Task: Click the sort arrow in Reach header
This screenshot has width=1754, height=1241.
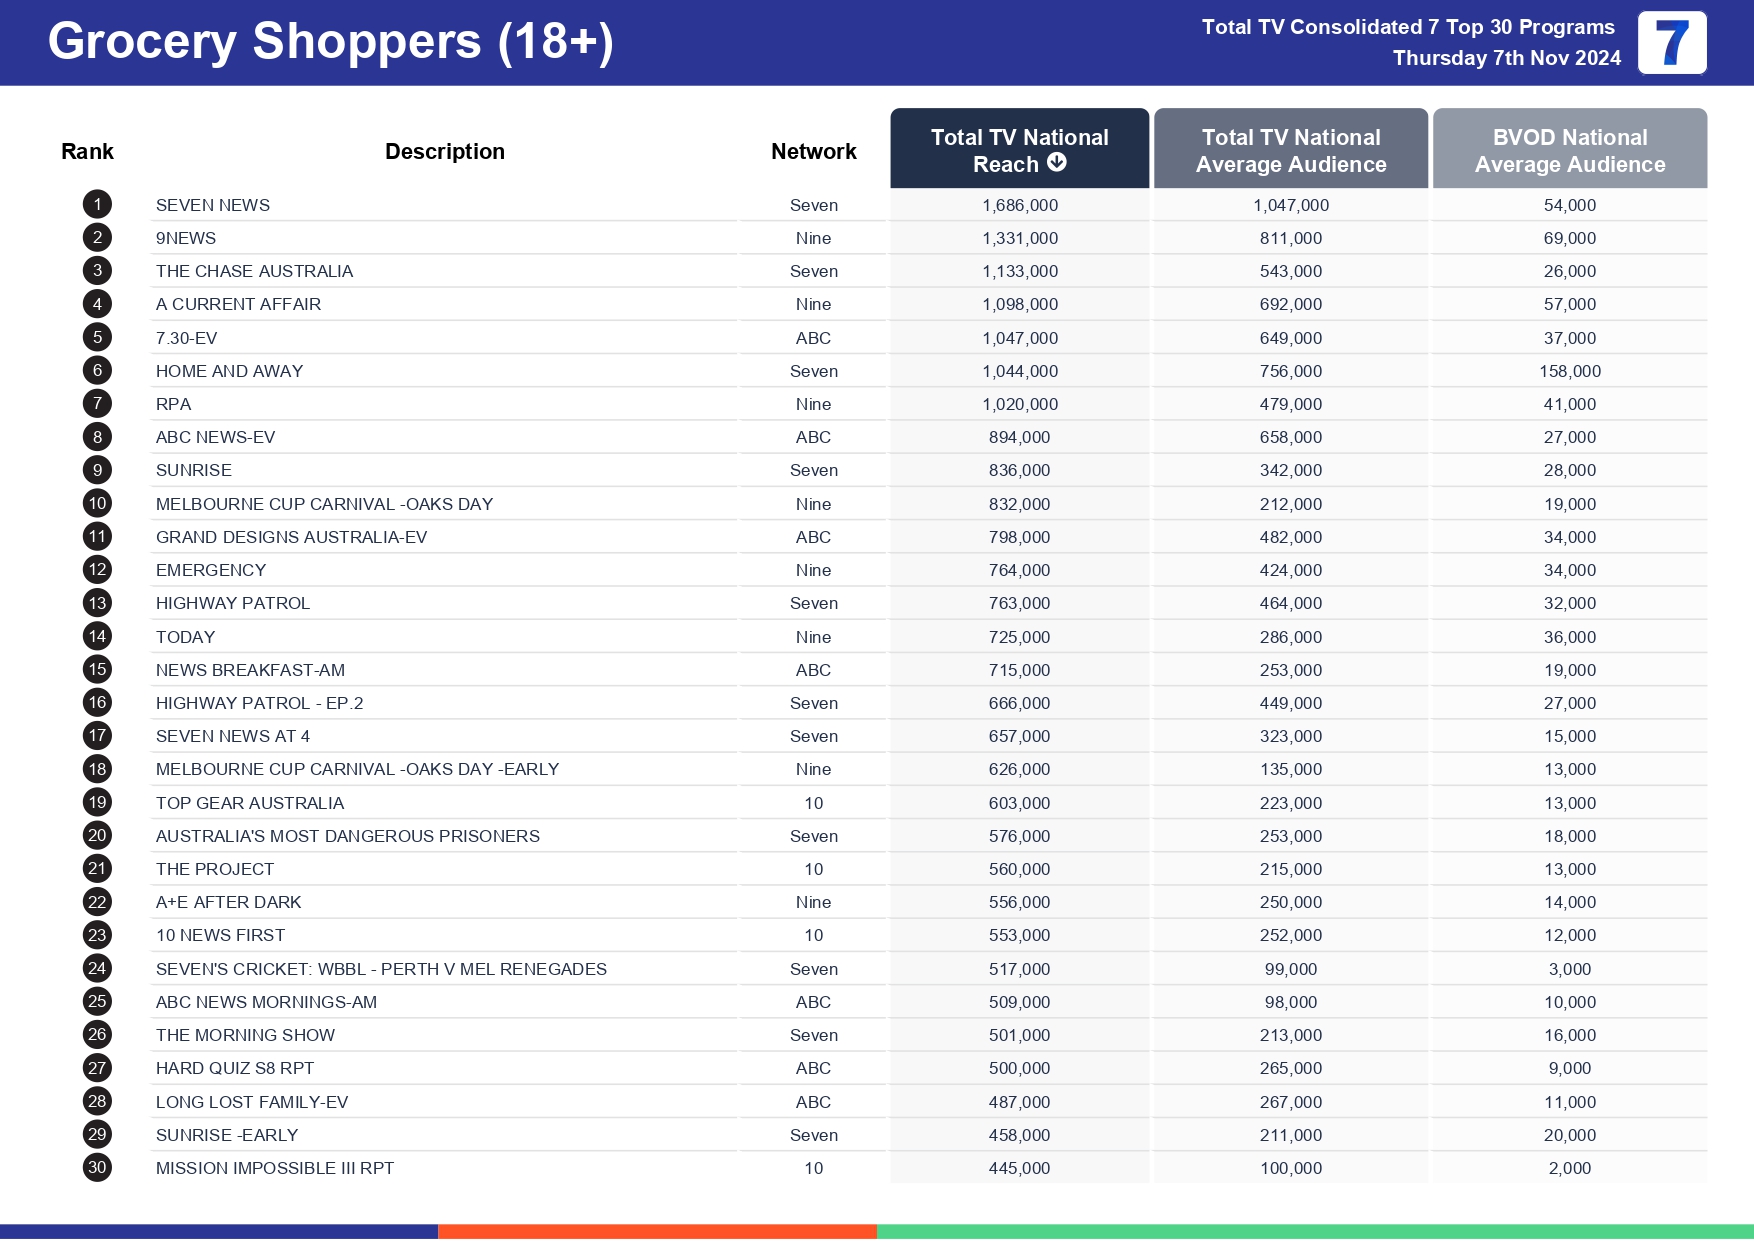Action: [1057, 163]
